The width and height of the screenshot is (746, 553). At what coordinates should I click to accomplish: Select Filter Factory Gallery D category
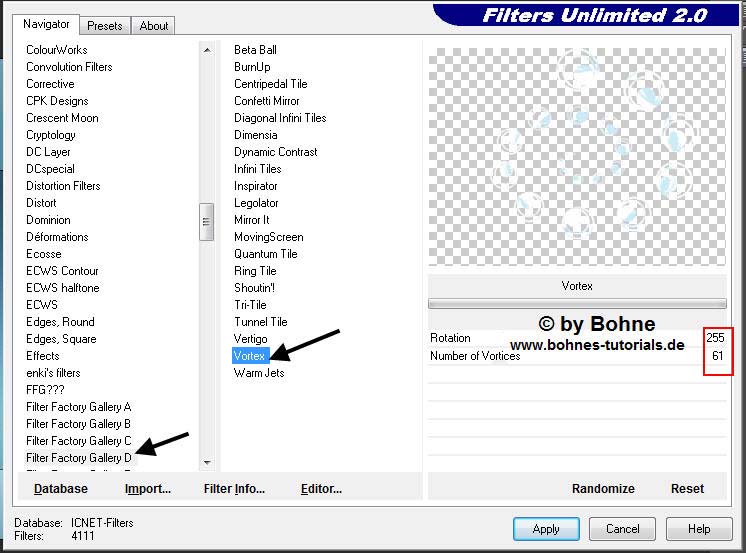(x=79, y=458)
